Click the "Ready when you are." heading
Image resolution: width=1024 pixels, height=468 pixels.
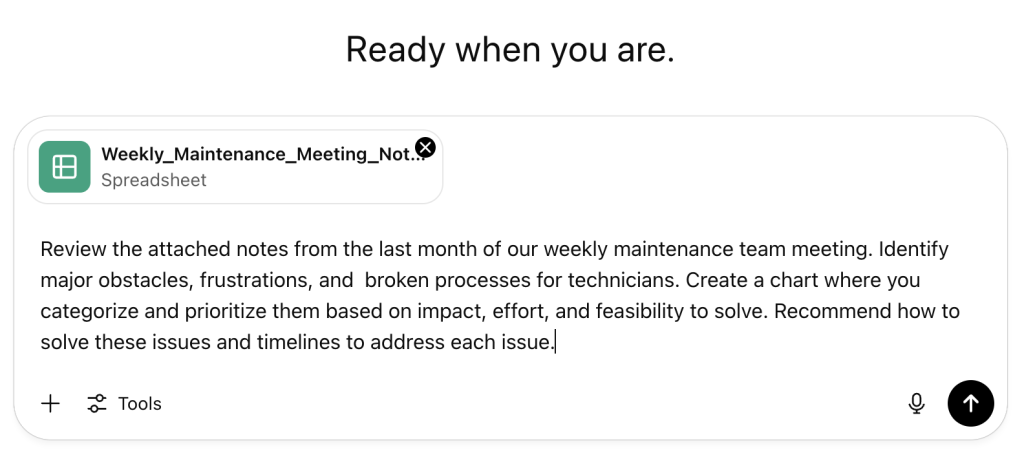pos(510,49)
